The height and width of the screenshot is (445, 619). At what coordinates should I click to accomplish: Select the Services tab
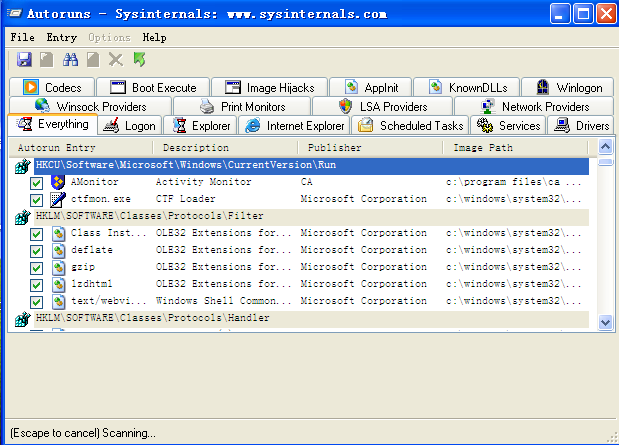click(x=508, y=126)
